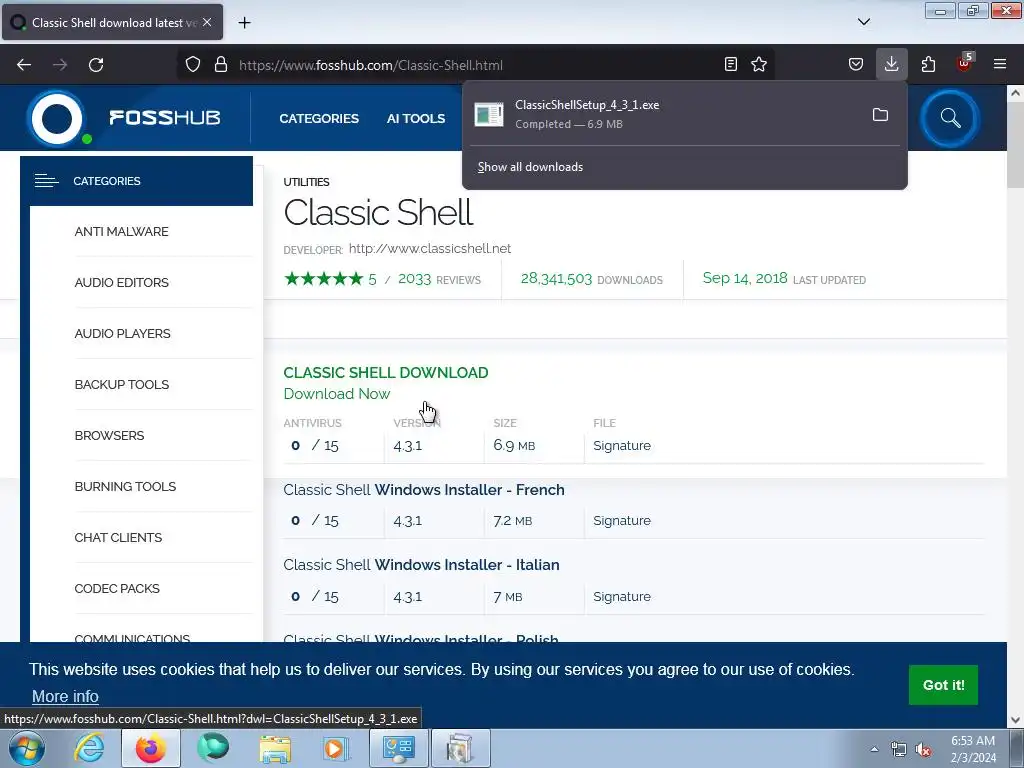The width and height of the screenshot is (1024, 768).
Task: Expand the list all tabs chevron
Action: (863, 22)
